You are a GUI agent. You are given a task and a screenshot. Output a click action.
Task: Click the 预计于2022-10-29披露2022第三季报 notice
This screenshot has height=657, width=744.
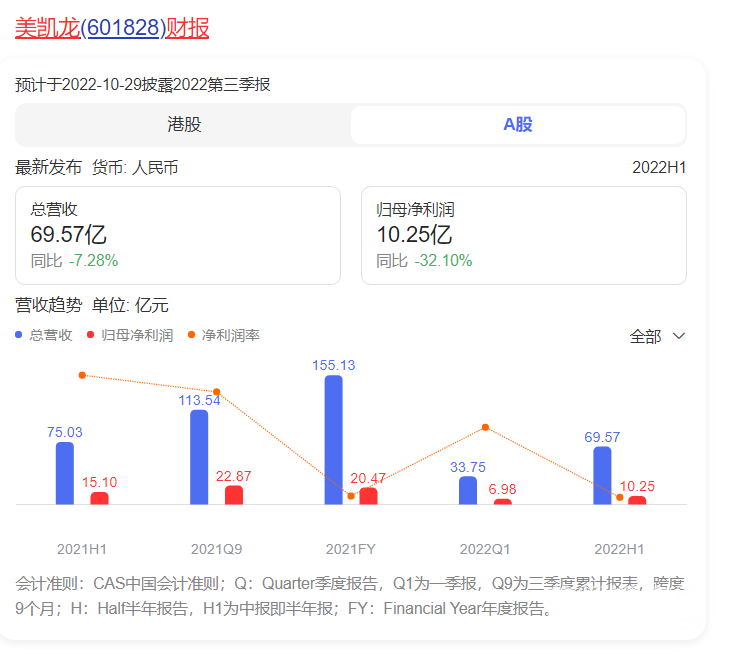[142, 85]
